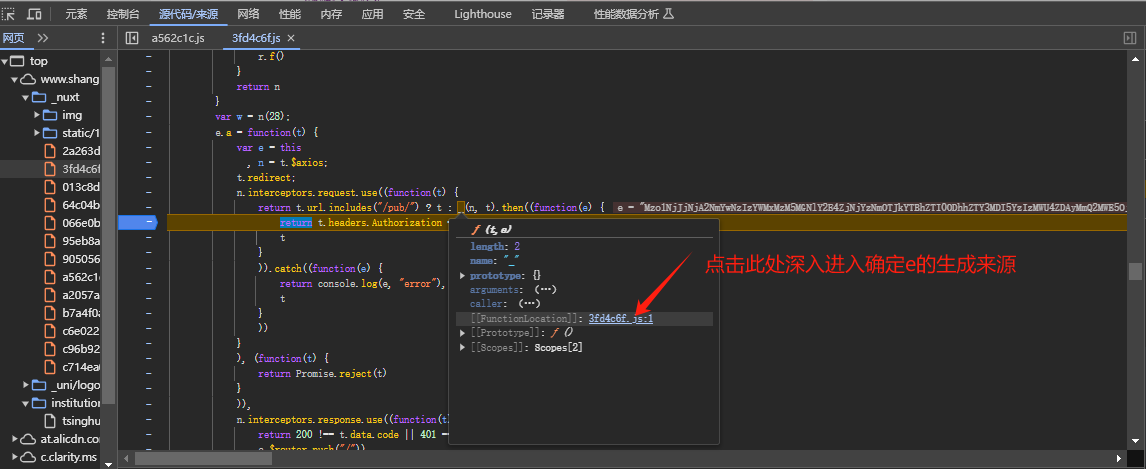This screenshot has width=1146, height=469.
Task: Collapse the top frame tree node
Action: pos(5,61)
